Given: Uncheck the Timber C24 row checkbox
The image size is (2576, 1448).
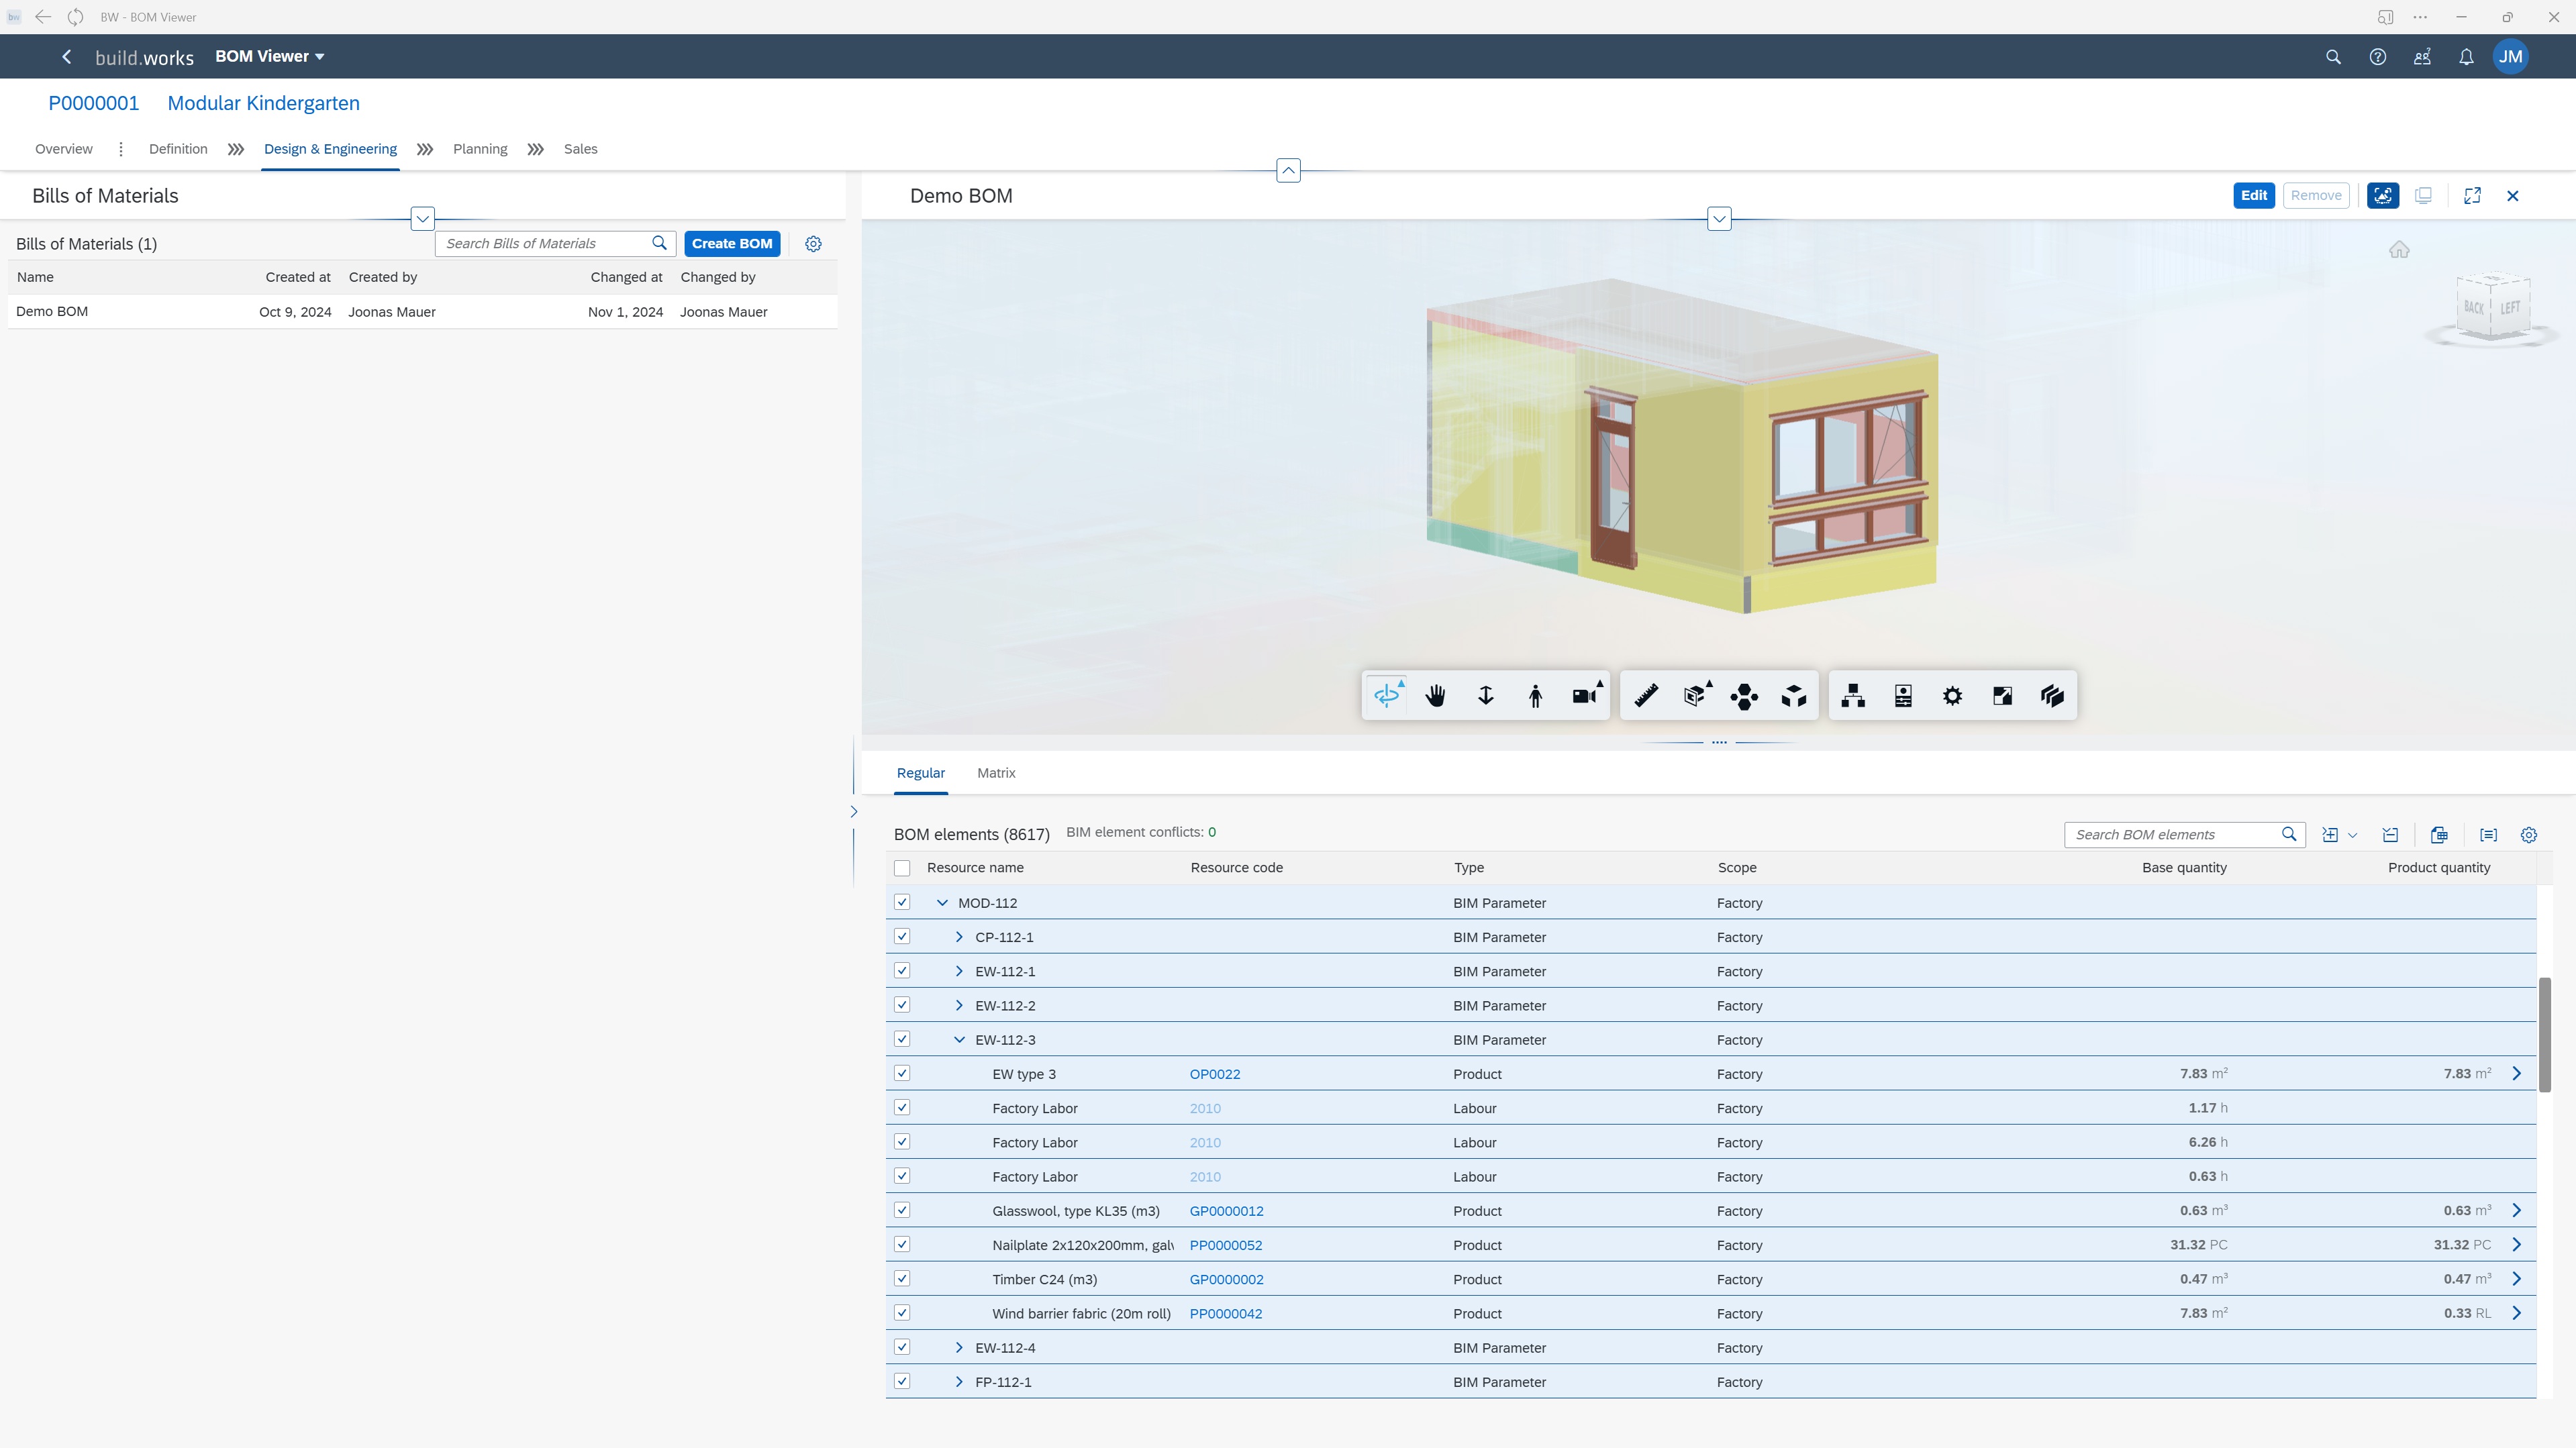Looking at the screenshot, I should [902, 1279].
